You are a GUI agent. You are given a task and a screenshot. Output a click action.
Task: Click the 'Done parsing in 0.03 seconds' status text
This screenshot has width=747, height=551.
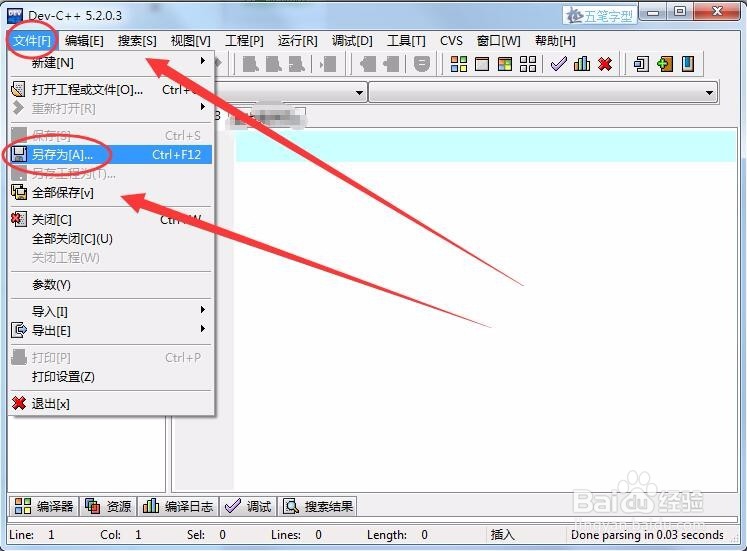647,535
